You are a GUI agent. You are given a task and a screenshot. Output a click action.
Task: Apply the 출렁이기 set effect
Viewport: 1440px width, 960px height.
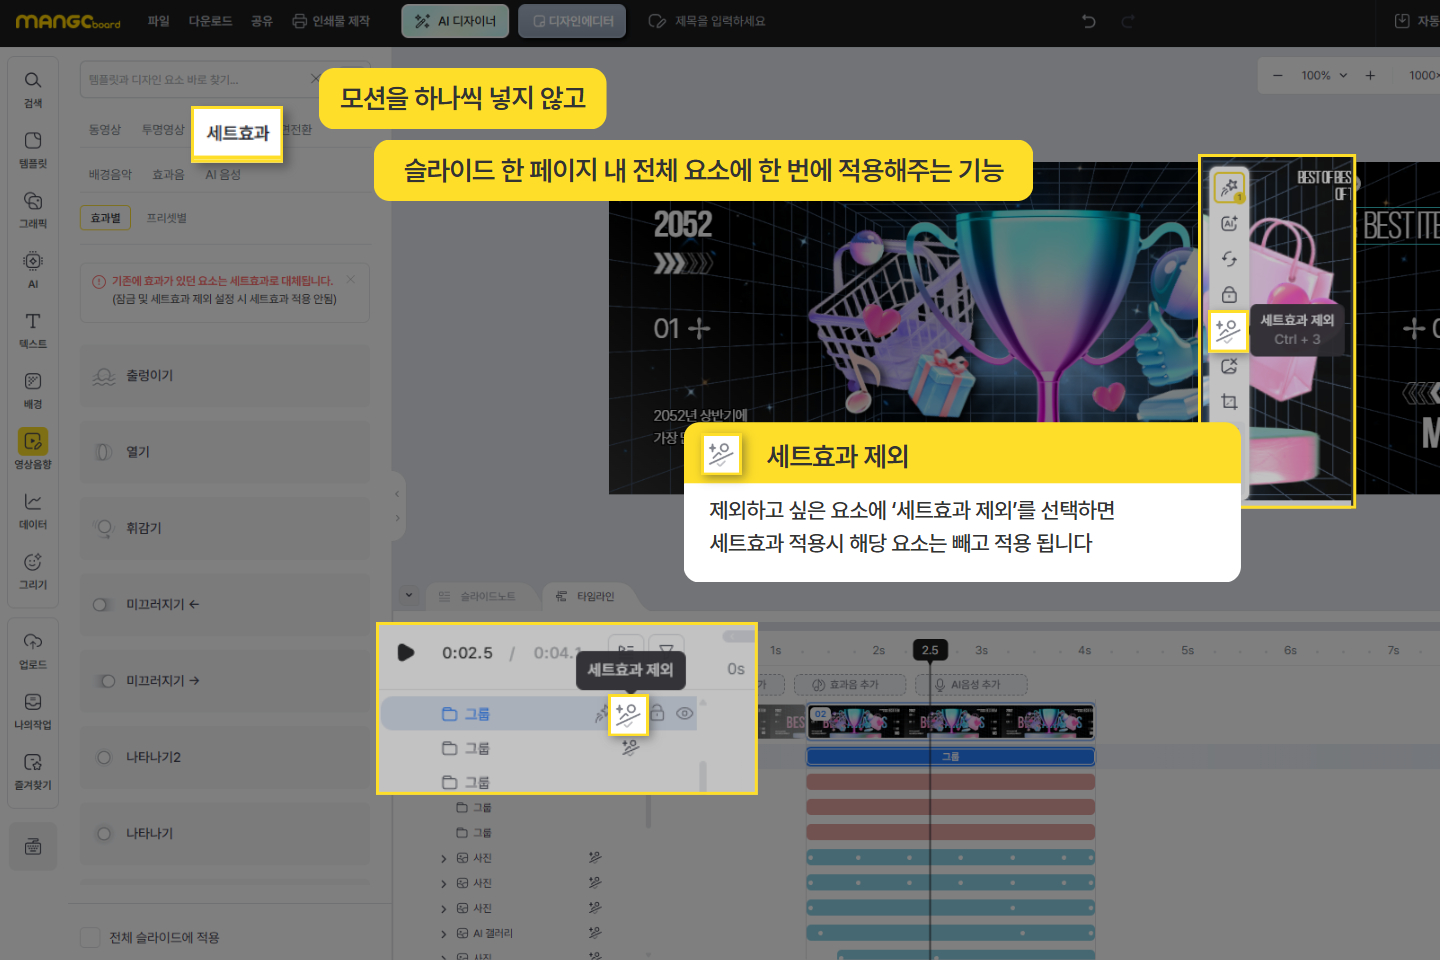pos(225,376)
